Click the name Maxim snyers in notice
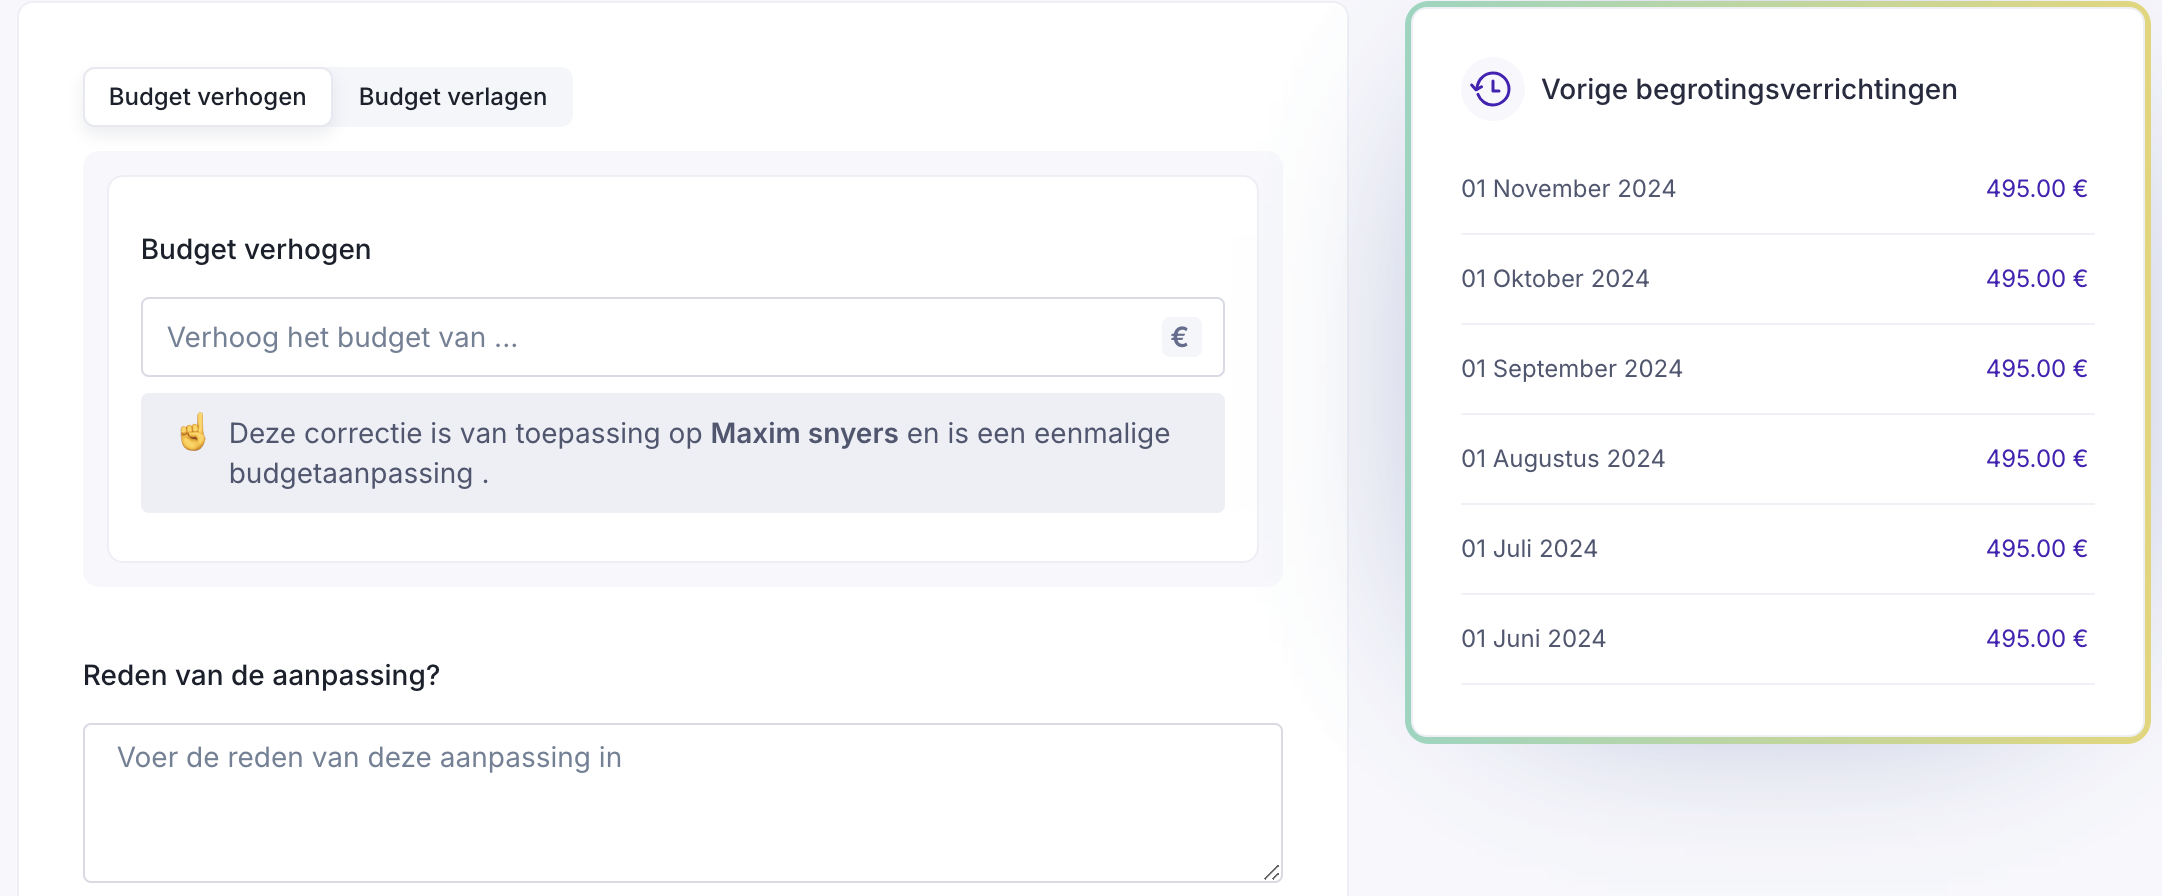 pos(804,433)
